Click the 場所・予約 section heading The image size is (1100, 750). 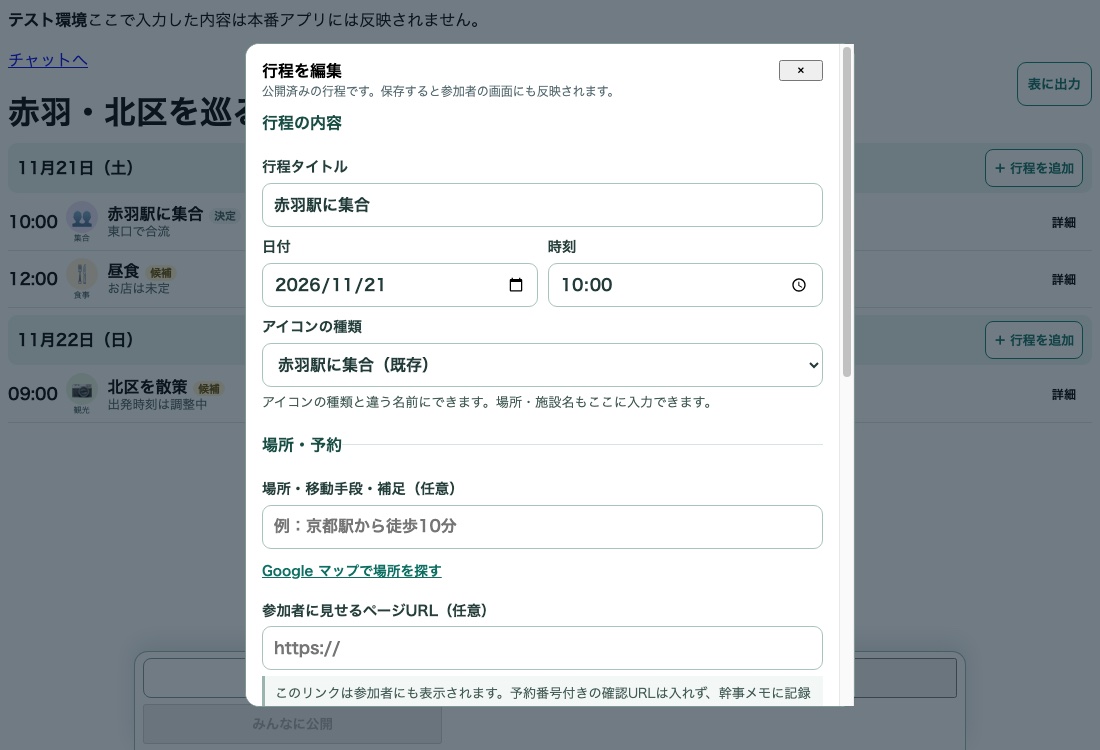(302, 445)
